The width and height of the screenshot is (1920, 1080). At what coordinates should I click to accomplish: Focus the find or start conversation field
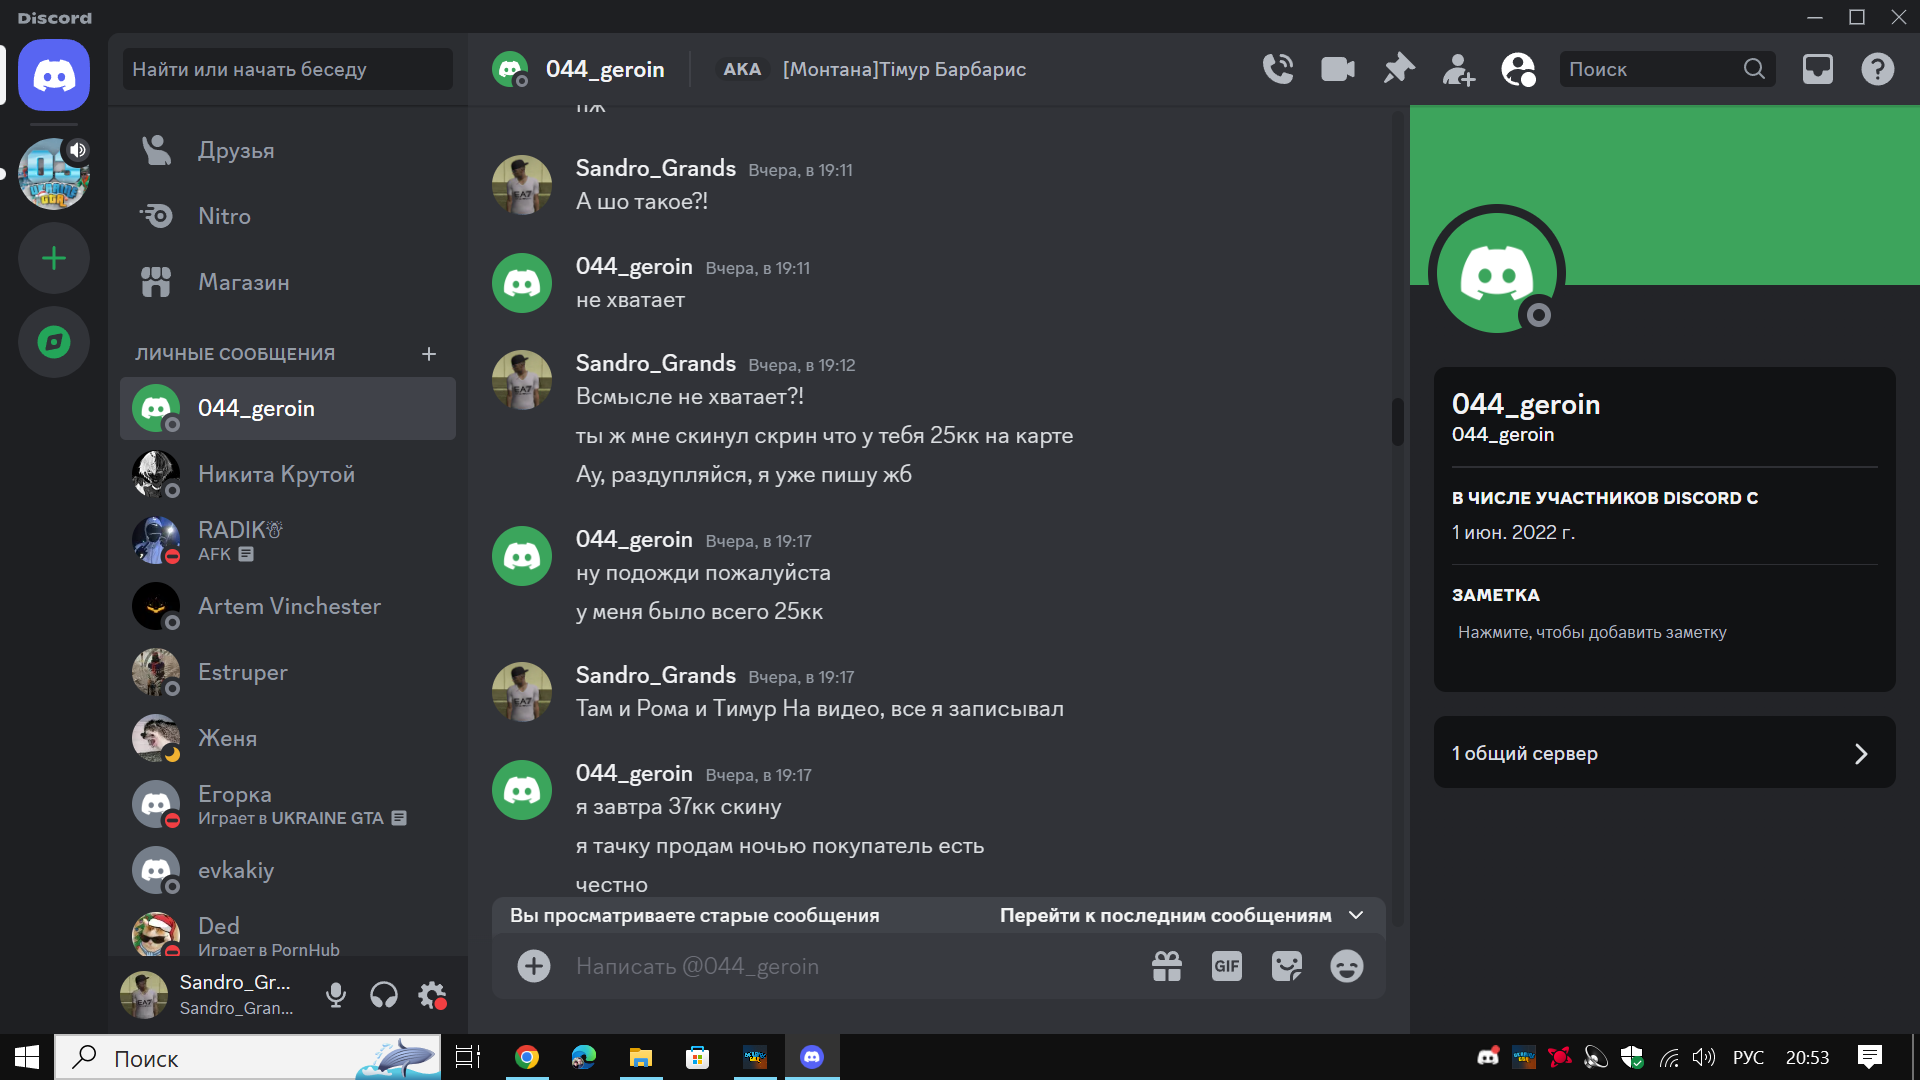pyautogui.click(x=288, y=69)
